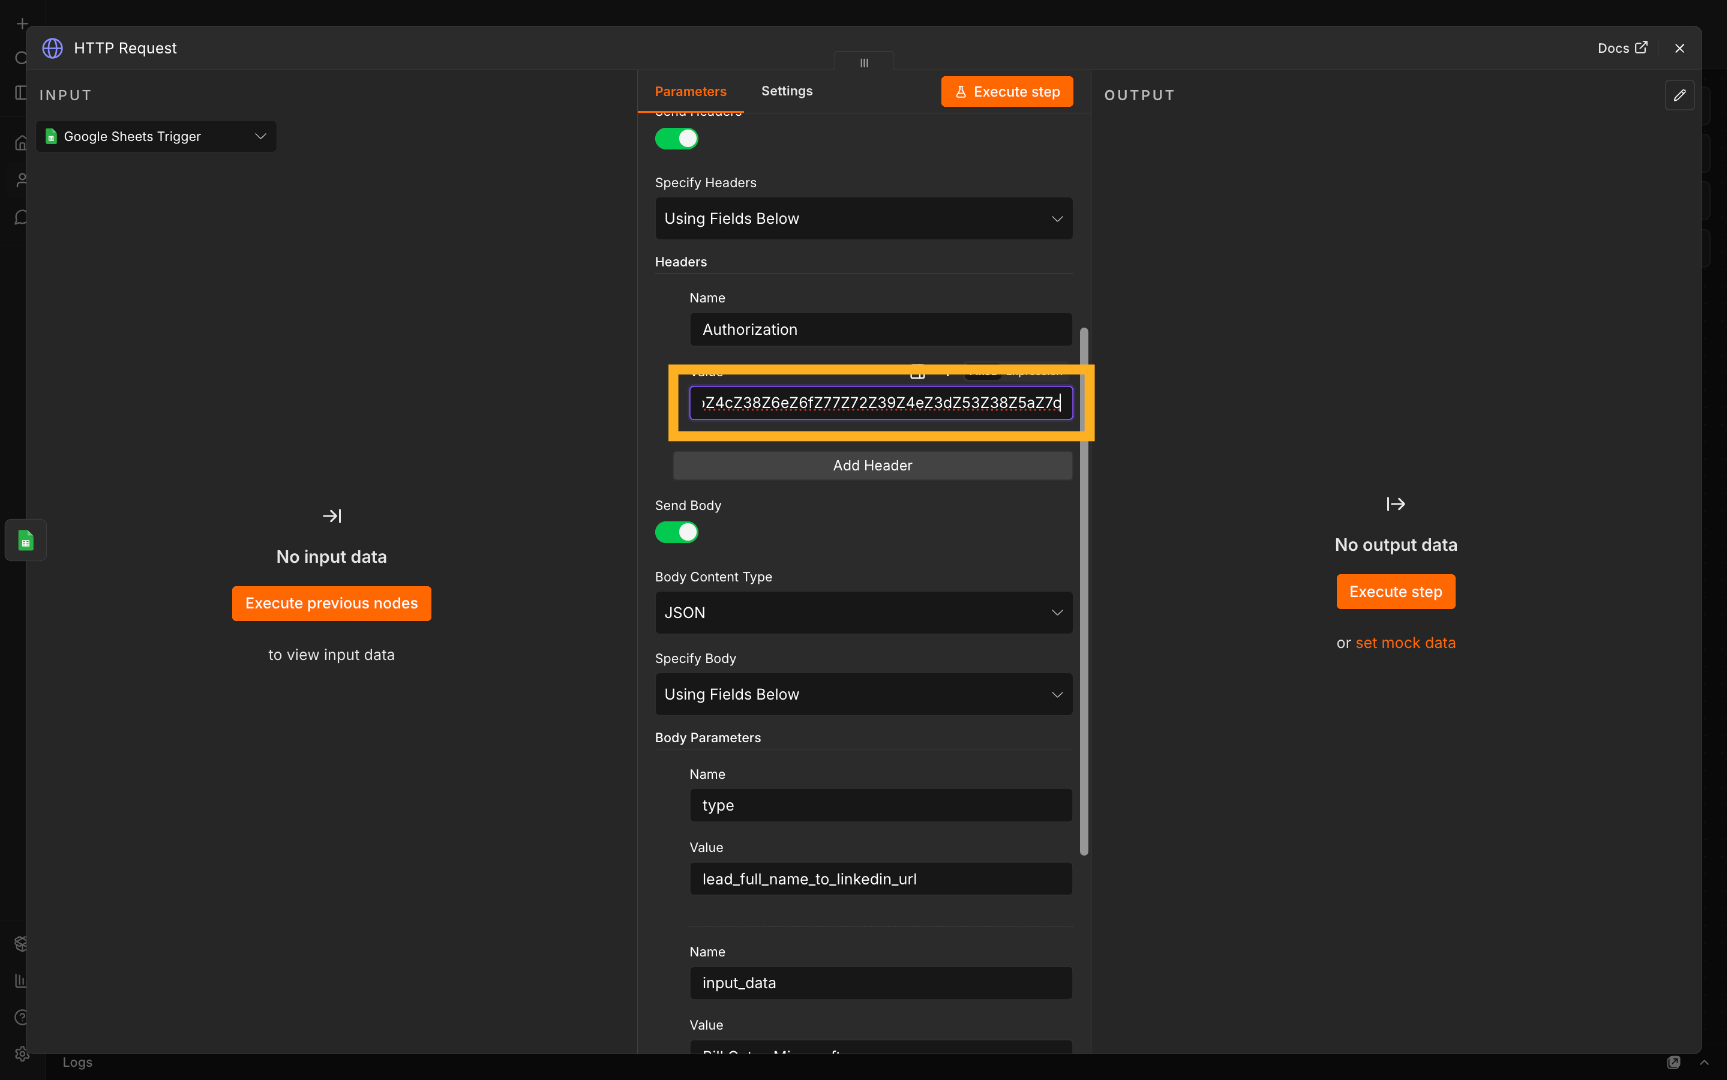Expand the Logs panel with the chevron
Viewport: 1727px width, 1080px height.
1705,1062
